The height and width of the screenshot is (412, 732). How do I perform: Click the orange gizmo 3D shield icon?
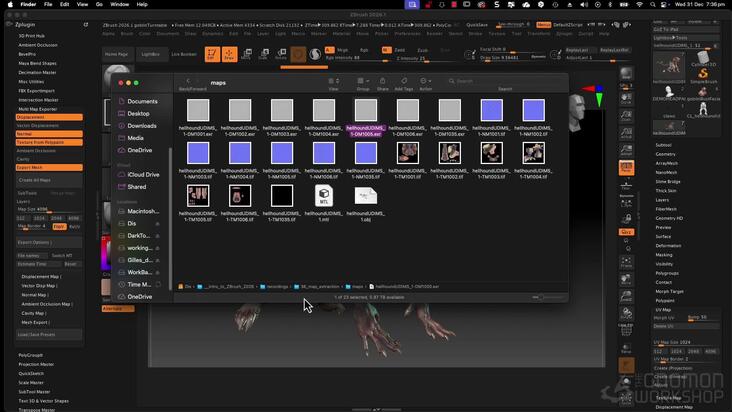(298, 55)
